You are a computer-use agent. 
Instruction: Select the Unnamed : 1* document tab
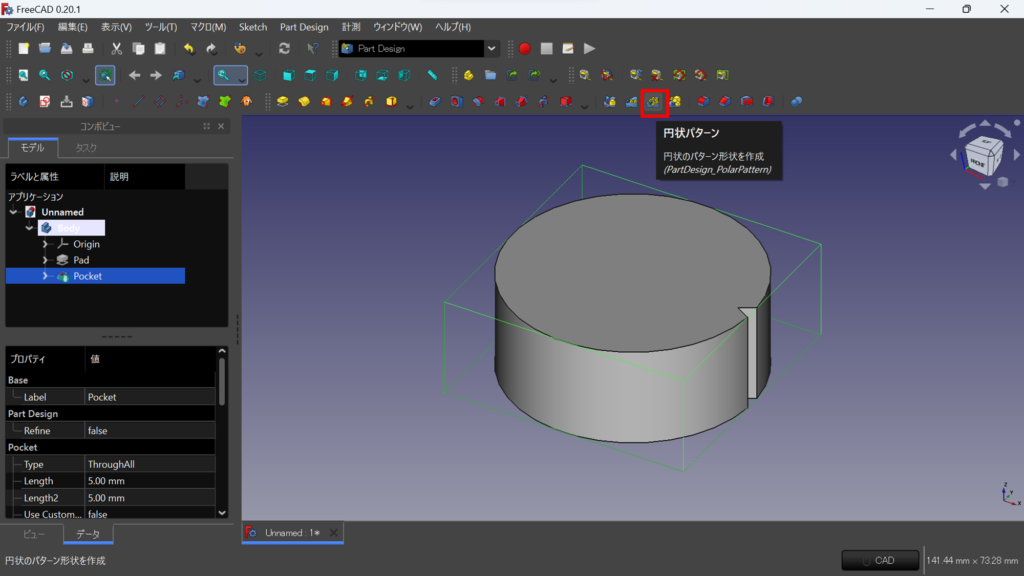292,533
